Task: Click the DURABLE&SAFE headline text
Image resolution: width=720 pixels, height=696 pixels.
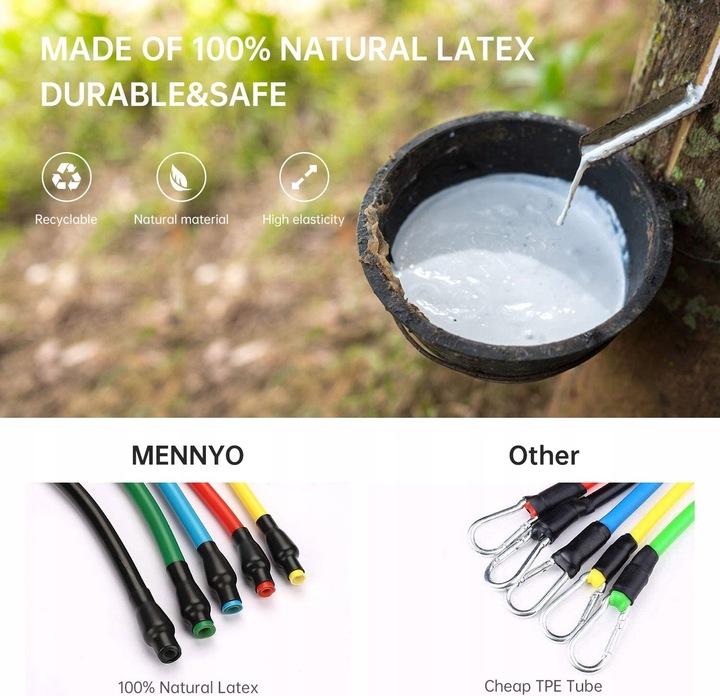Action: 163,94
